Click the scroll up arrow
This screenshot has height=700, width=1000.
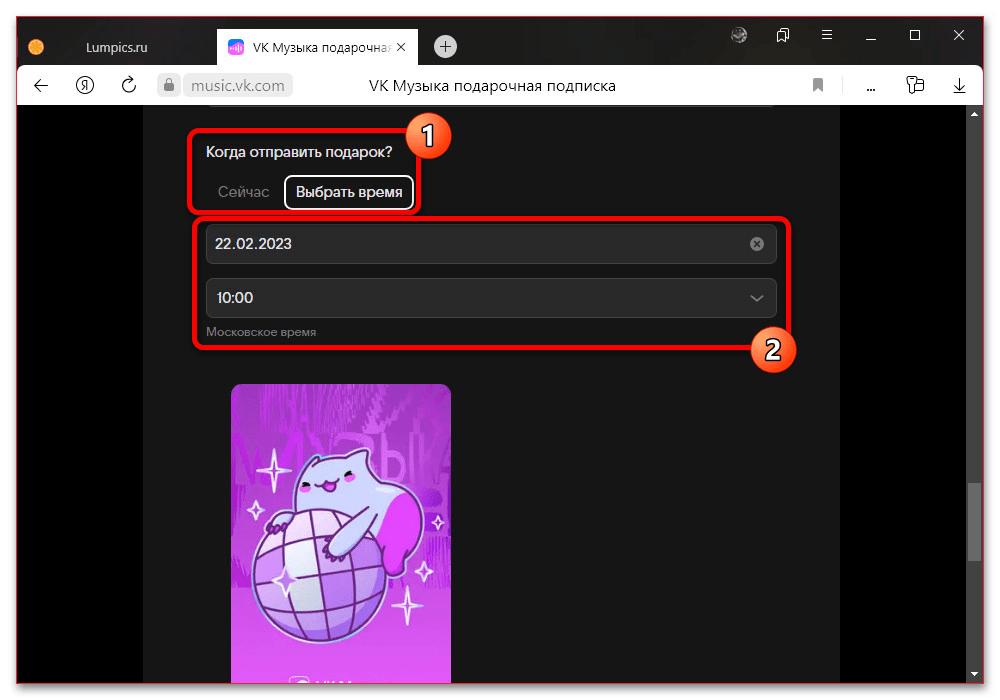[974, 114]
